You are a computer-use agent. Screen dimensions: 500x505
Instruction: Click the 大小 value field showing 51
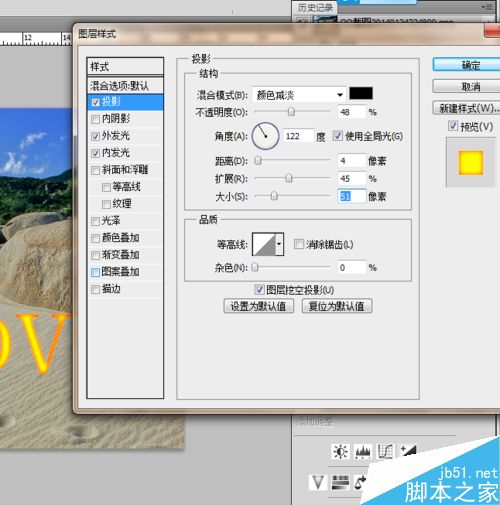[x=352, y=196]
